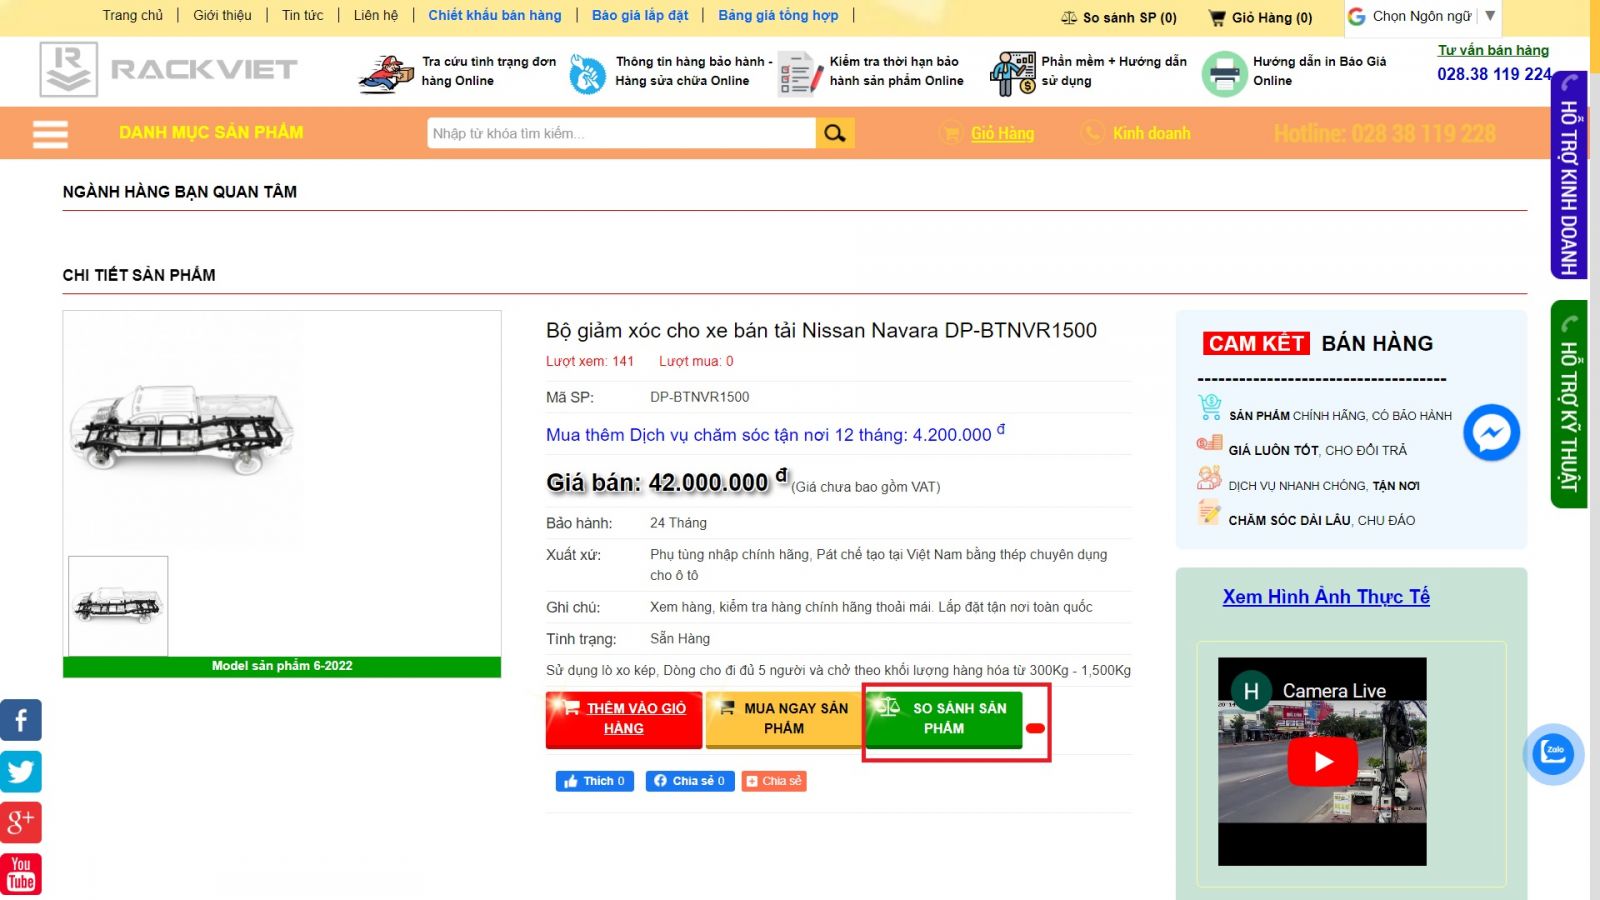The width and height of the screenshot is (1600, 900).
Task: Open the YouTube social sidebar icon
Action: pos(21,874)
